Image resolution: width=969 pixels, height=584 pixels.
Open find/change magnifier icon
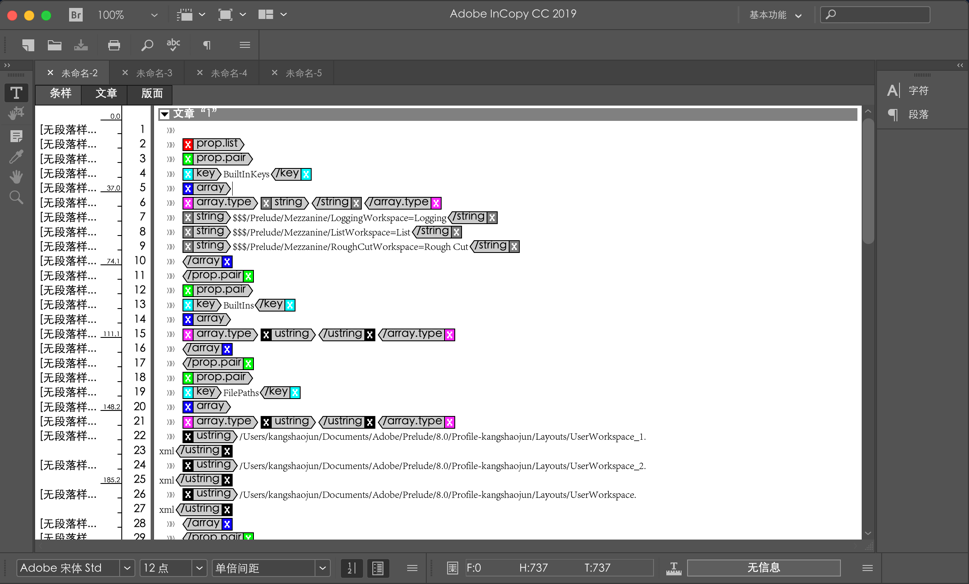[x=147, y=44]
